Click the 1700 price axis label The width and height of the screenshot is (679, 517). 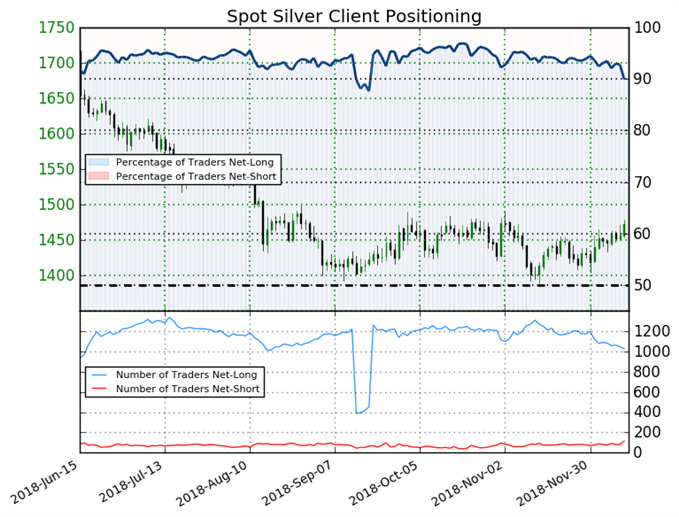tap(57, 63)
